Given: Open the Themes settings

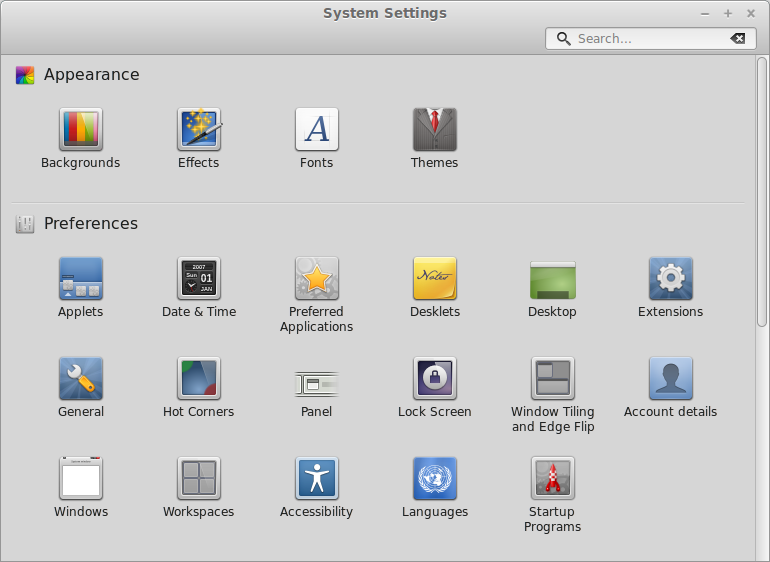Looking at the screenshot, I should 434,130.
